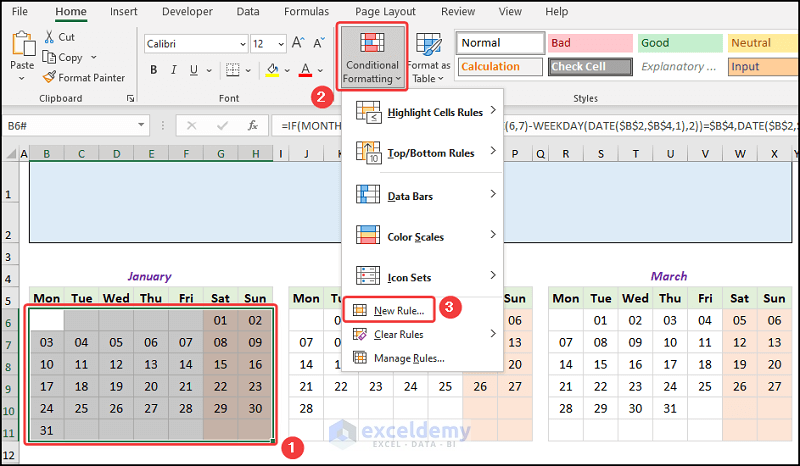Image resolution: width=800 pixels, height=466 pixels.
Task: Click Highlight Cells Rules icon
Action: [368, 112]
